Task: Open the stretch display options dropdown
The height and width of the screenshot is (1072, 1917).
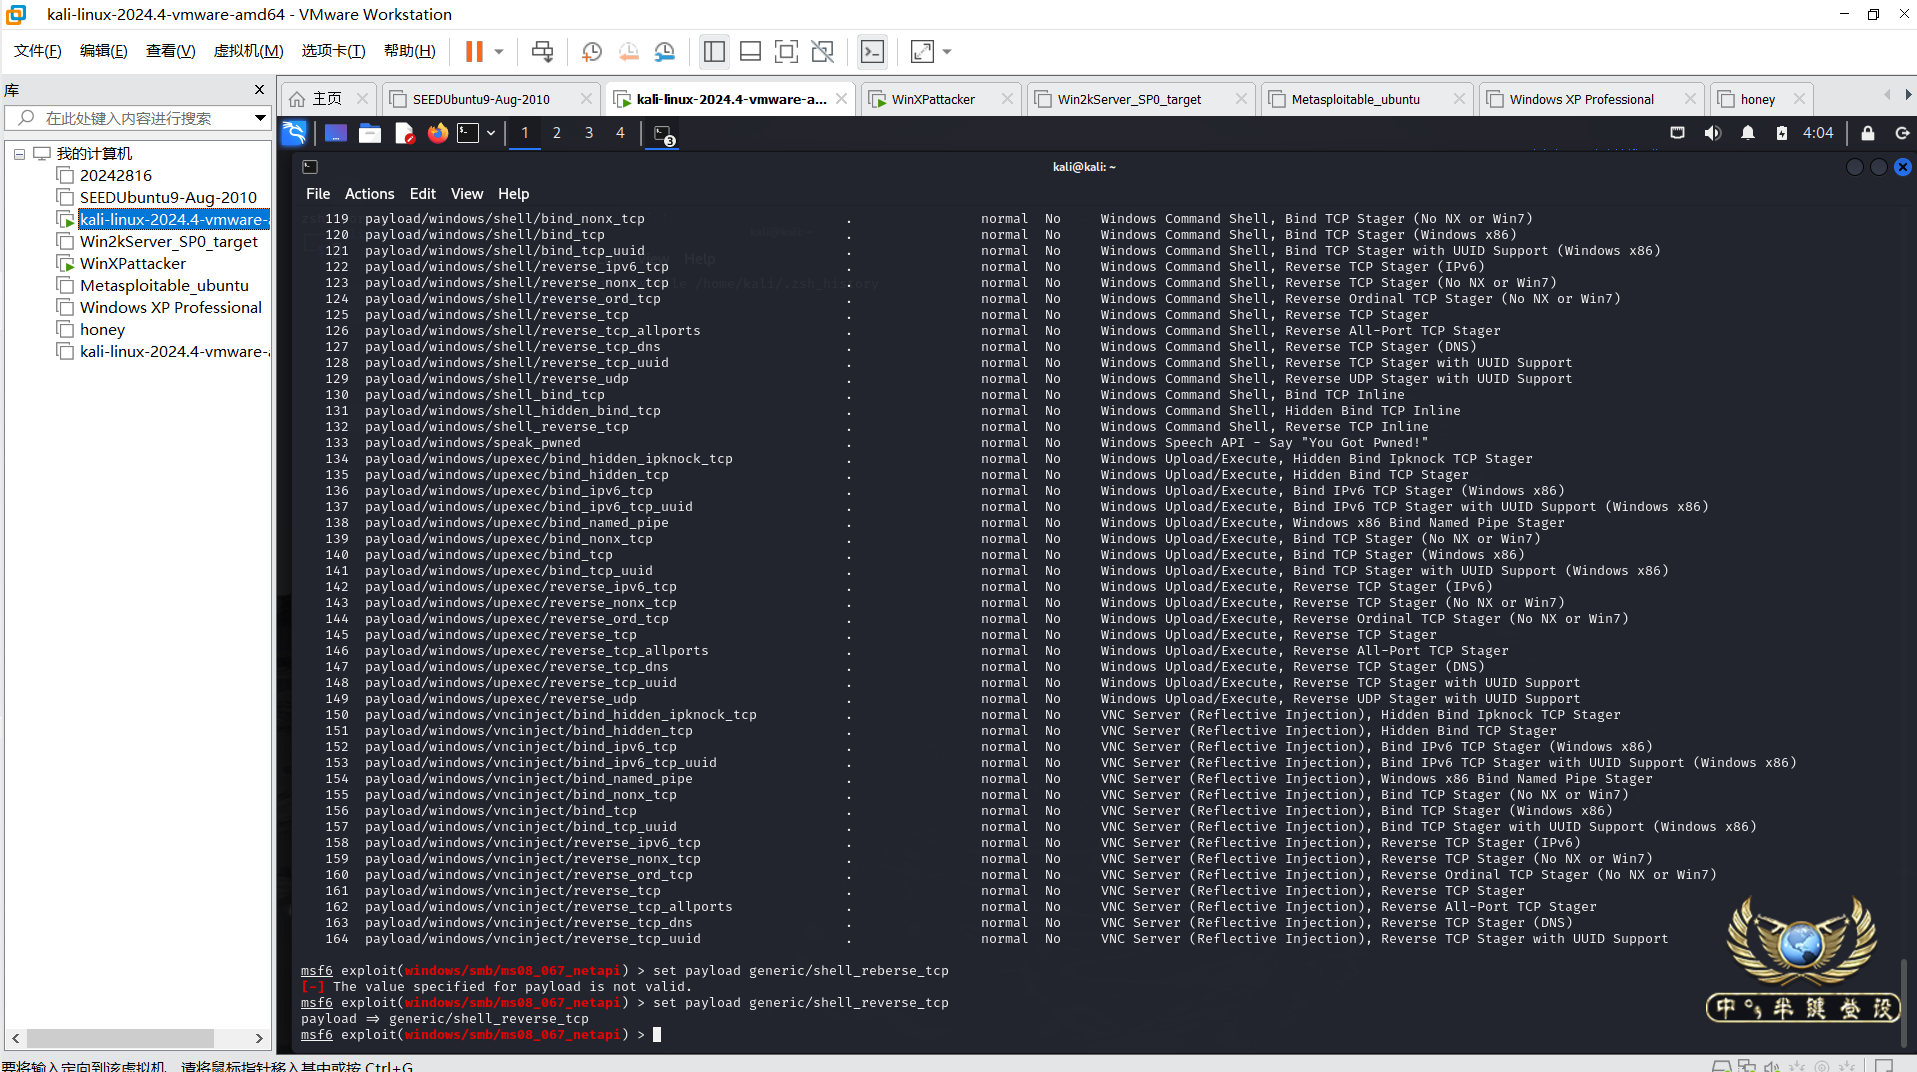Action: (x=947, y=51)
